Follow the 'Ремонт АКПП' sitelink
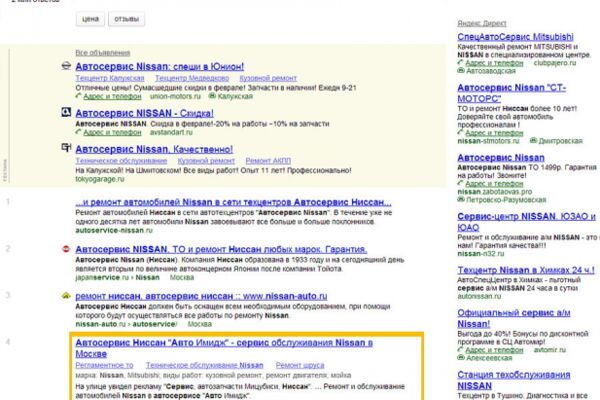 (268, 161)
